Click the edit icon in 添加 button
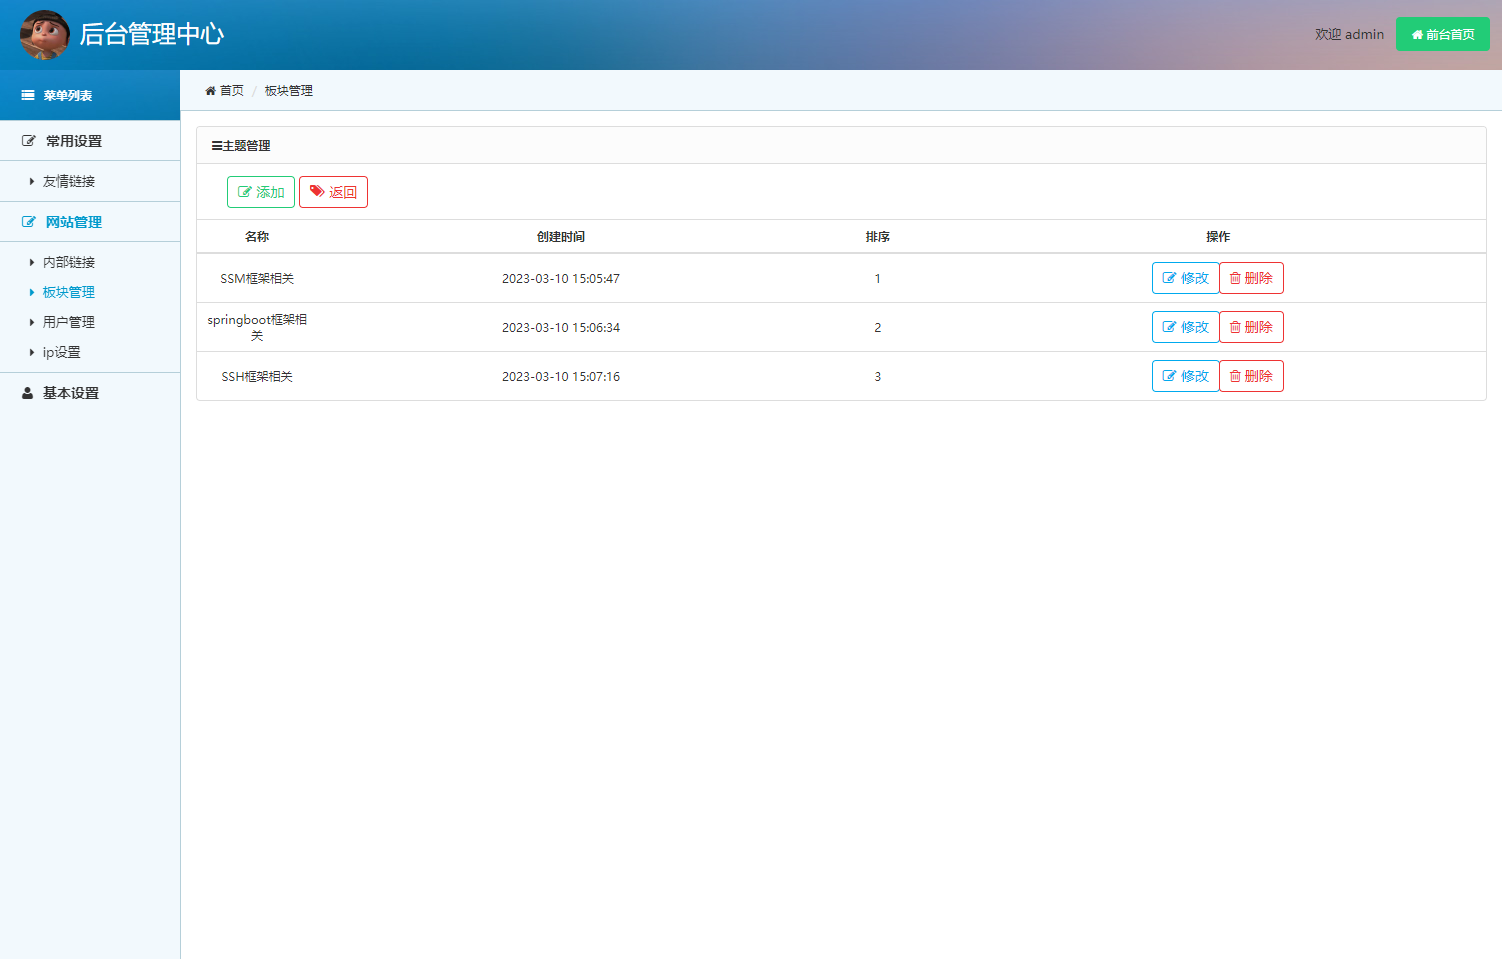 (245, 192)
